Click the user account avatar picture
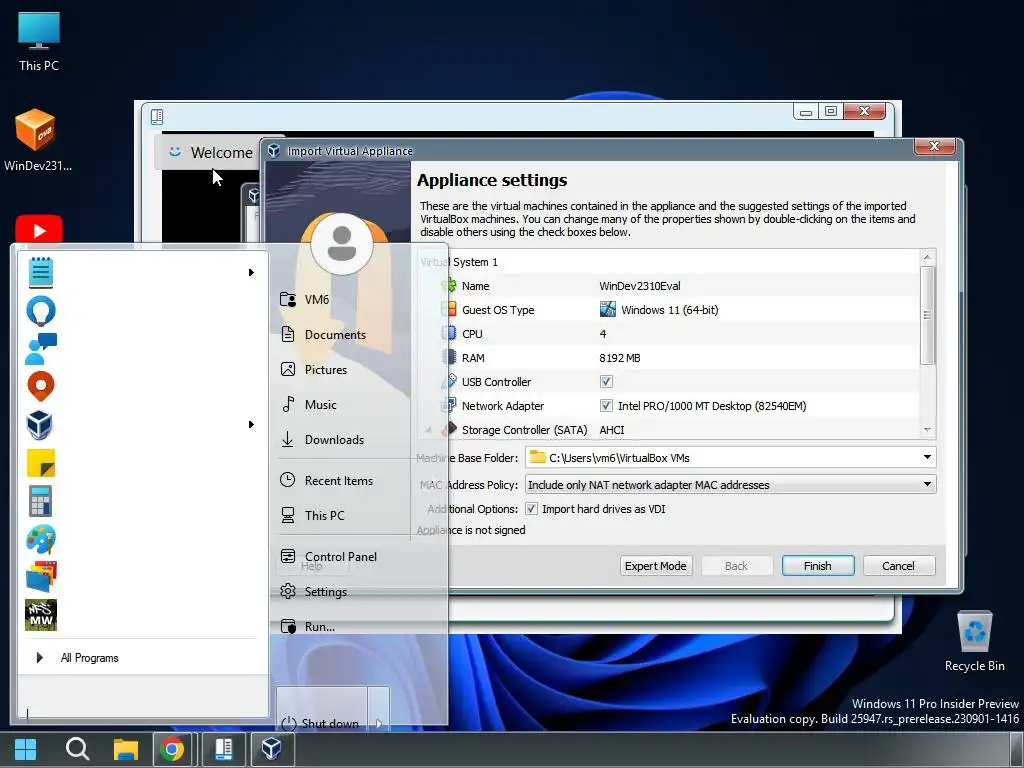Image resolution: width=1024 pixels, height=768 pixels. click(342, 244)
